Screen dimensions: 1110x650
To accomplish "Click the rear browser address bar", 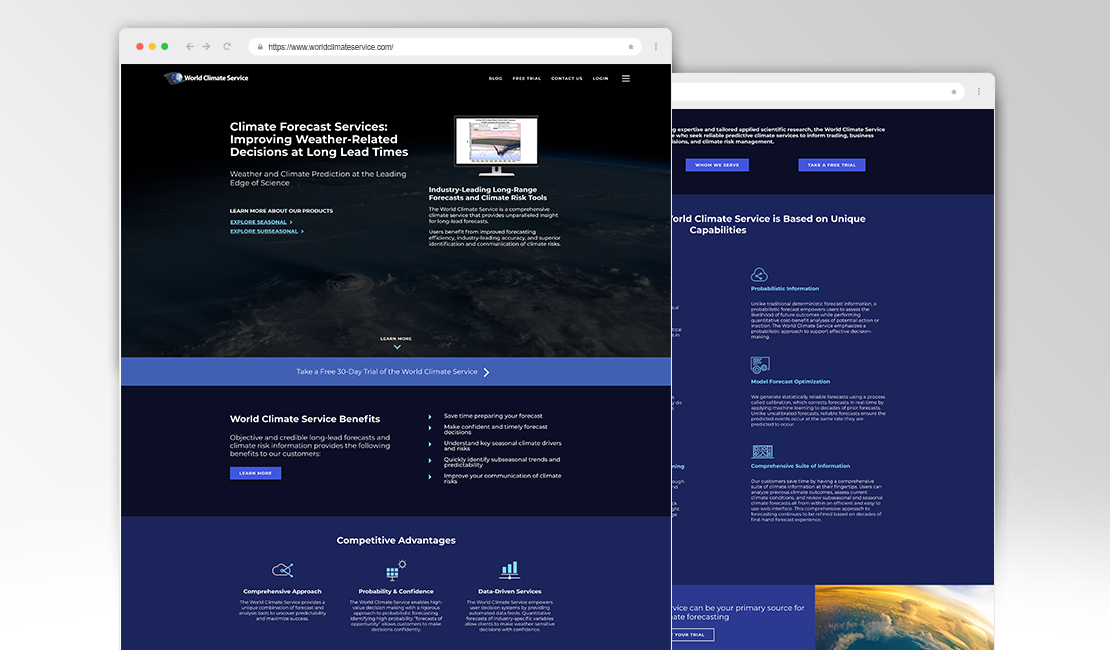I will click(818, 92).
